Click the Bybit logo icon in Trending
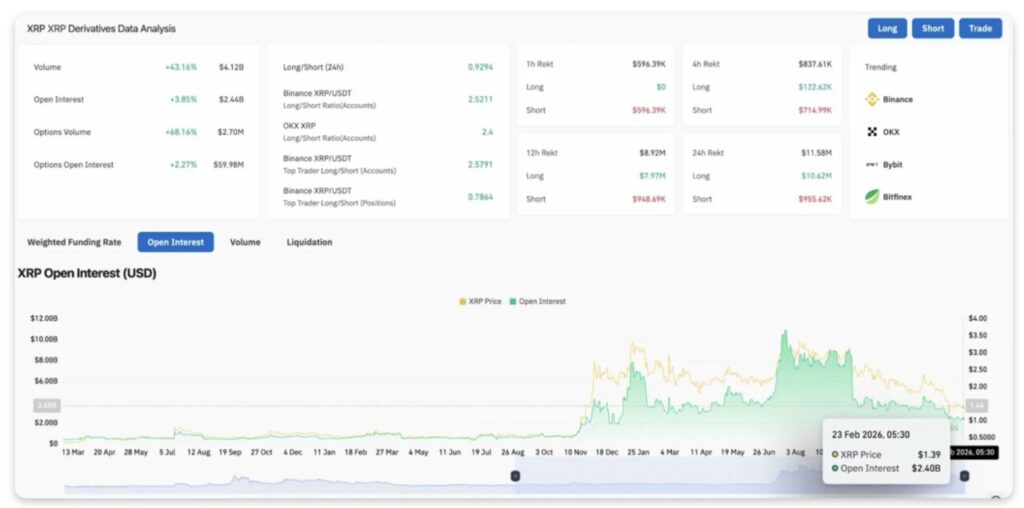 [872, 164]
